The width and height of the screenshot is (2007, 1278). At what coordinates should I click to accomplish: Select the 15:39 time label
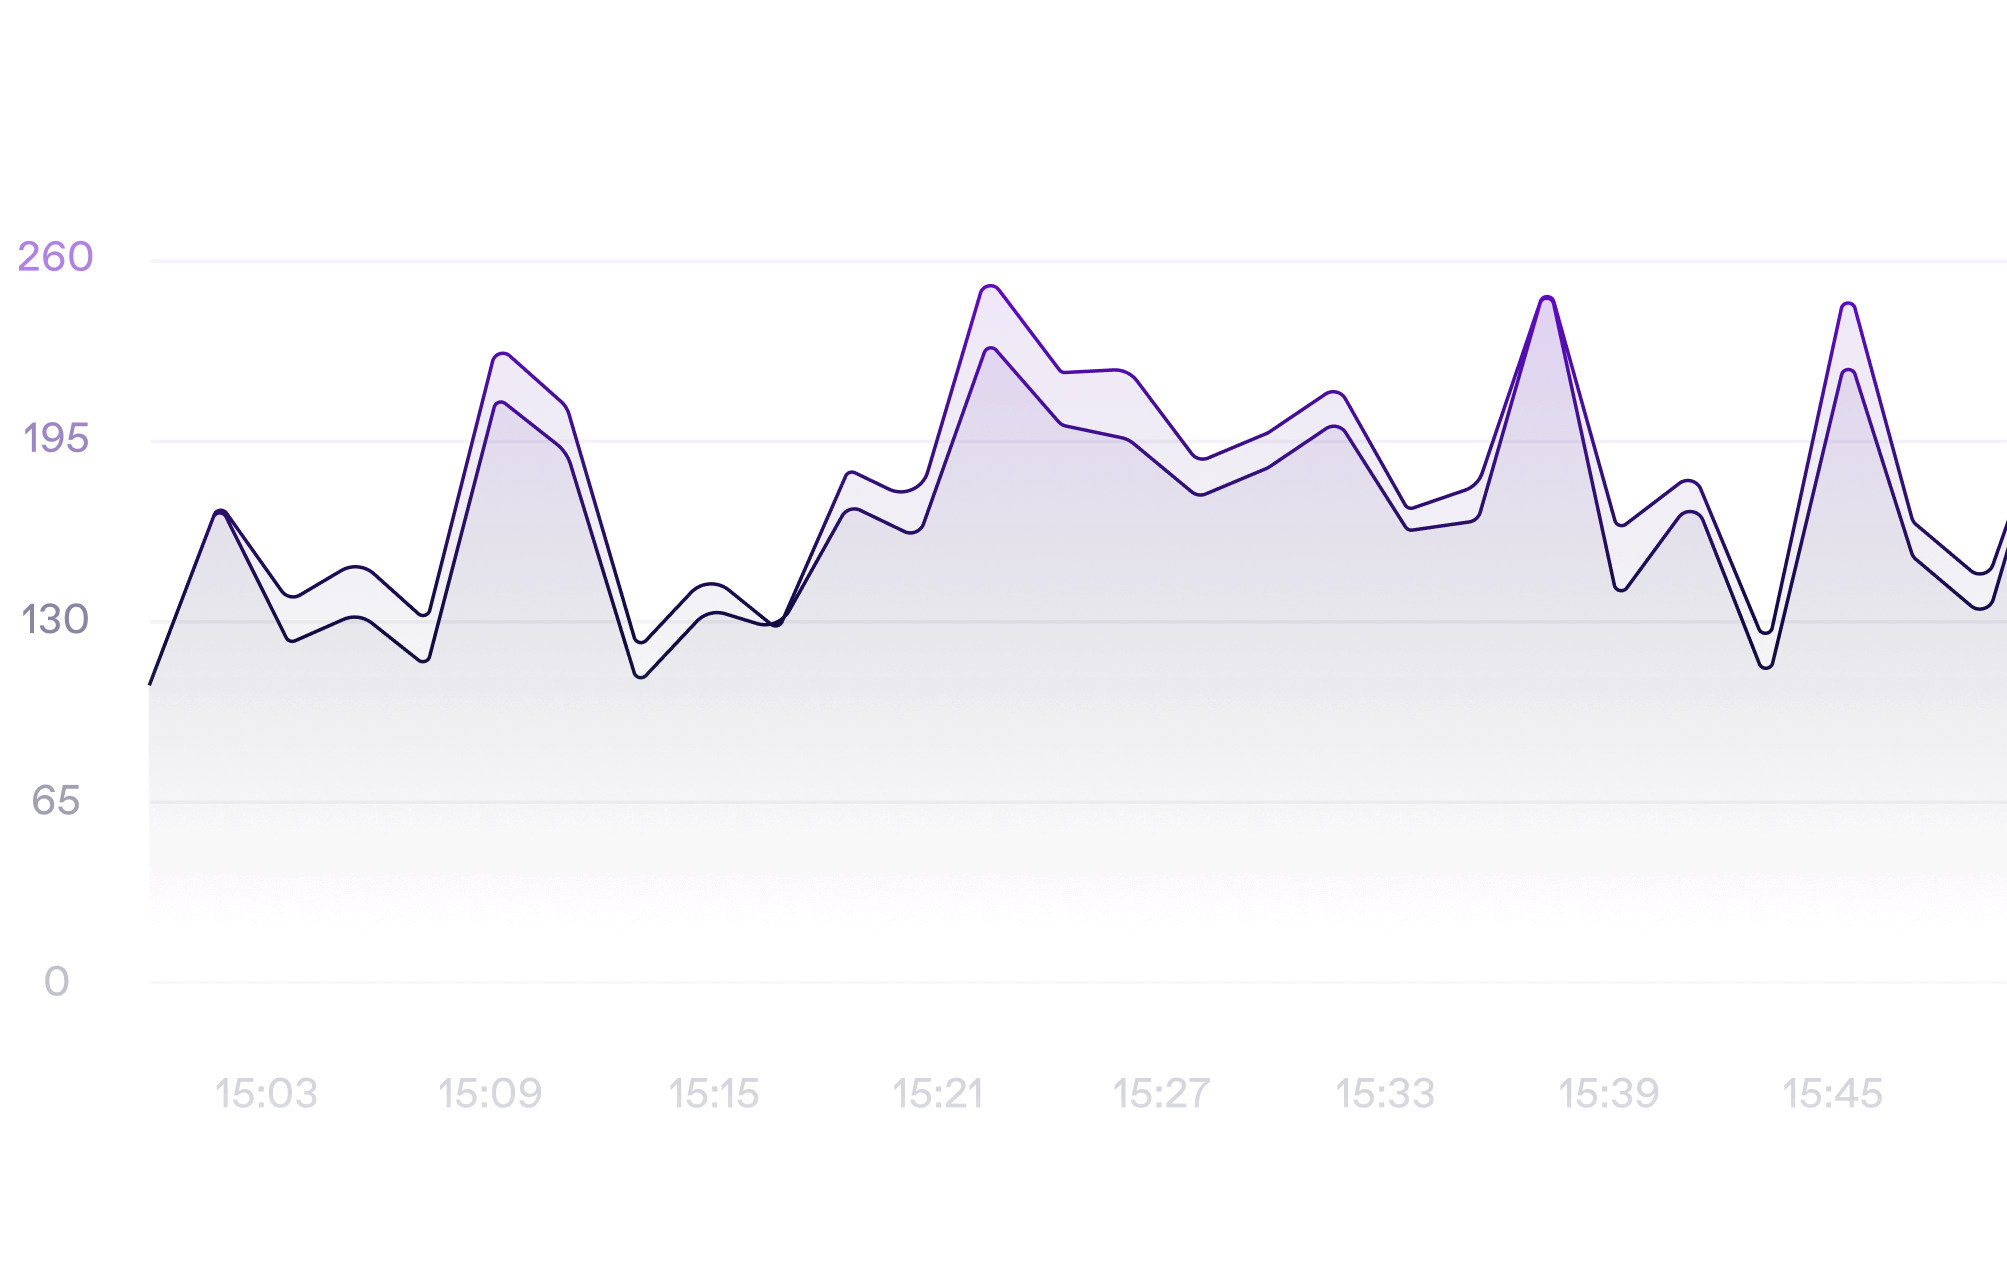pyautogui.click(x=1609, y=1094)
